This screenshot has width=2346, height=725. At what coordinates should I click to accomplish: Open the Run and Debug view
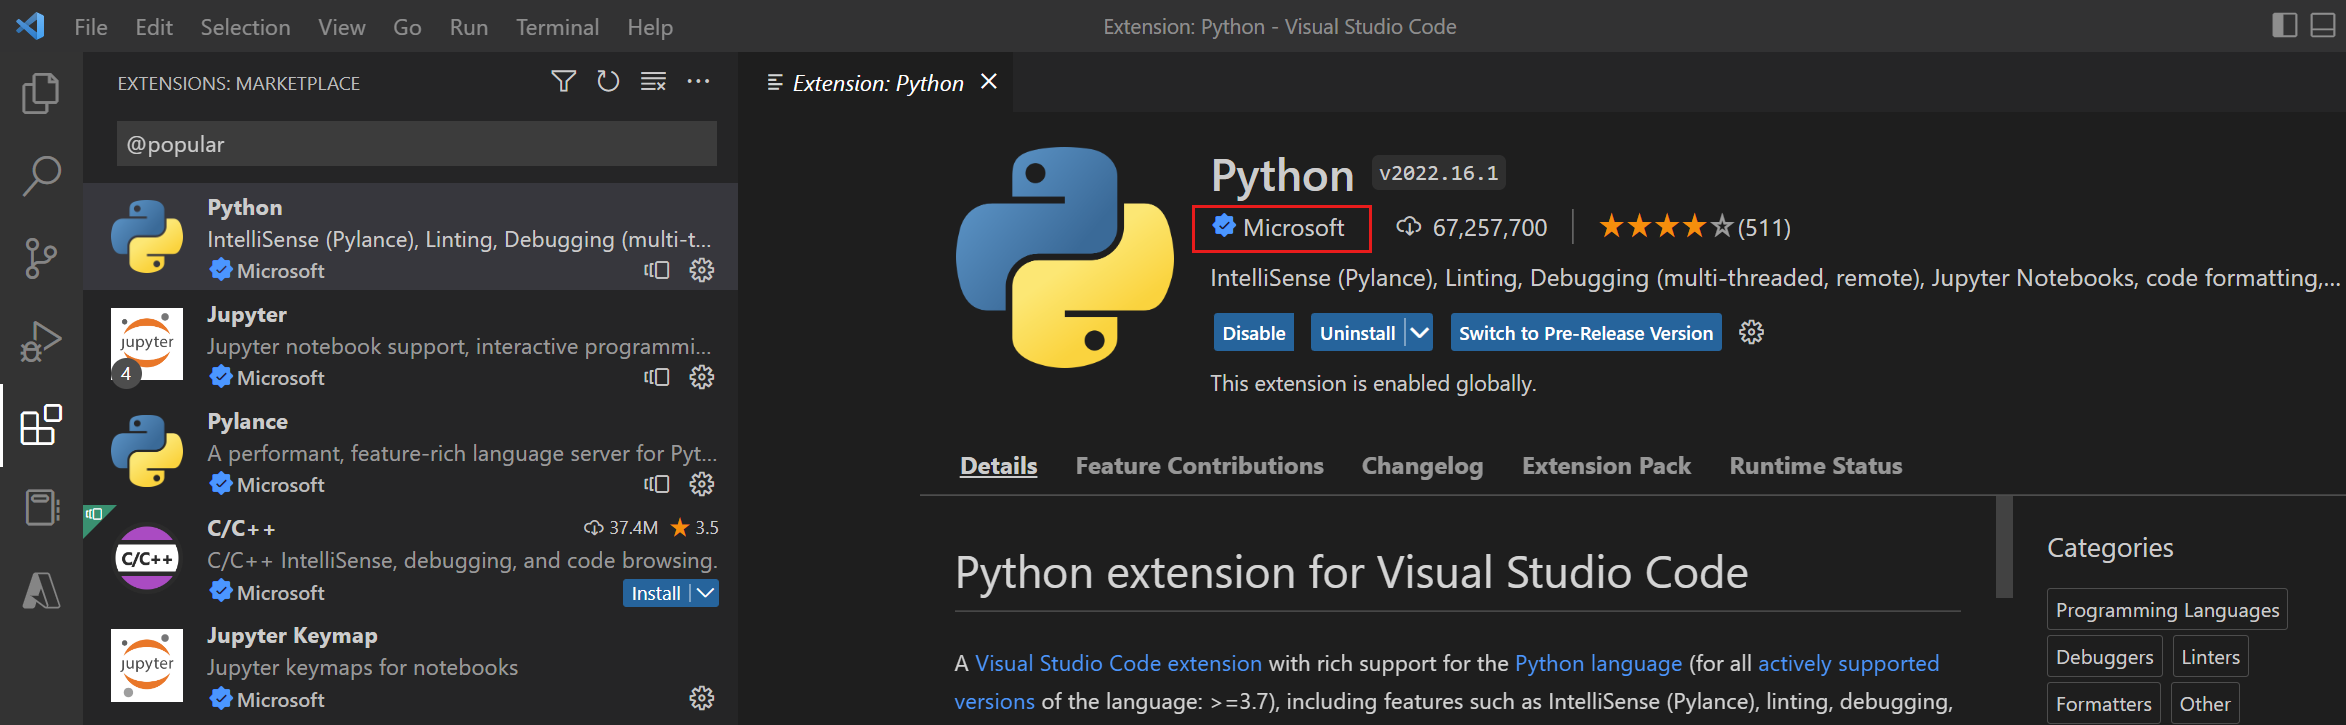point(41,341)
